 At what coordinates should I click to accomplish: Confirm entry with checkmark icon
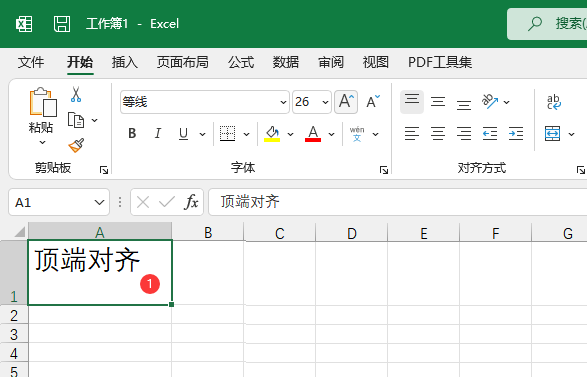167,203
